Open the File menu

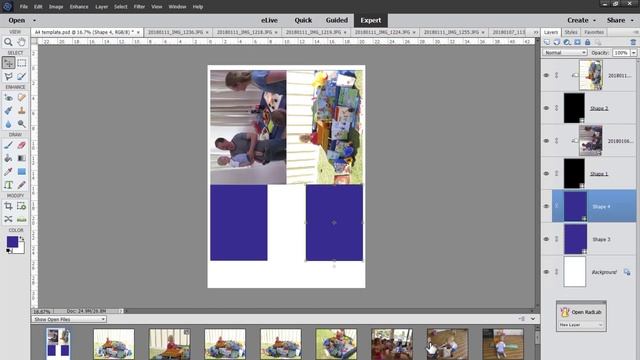pyautogui.click(x=24, y=7)
